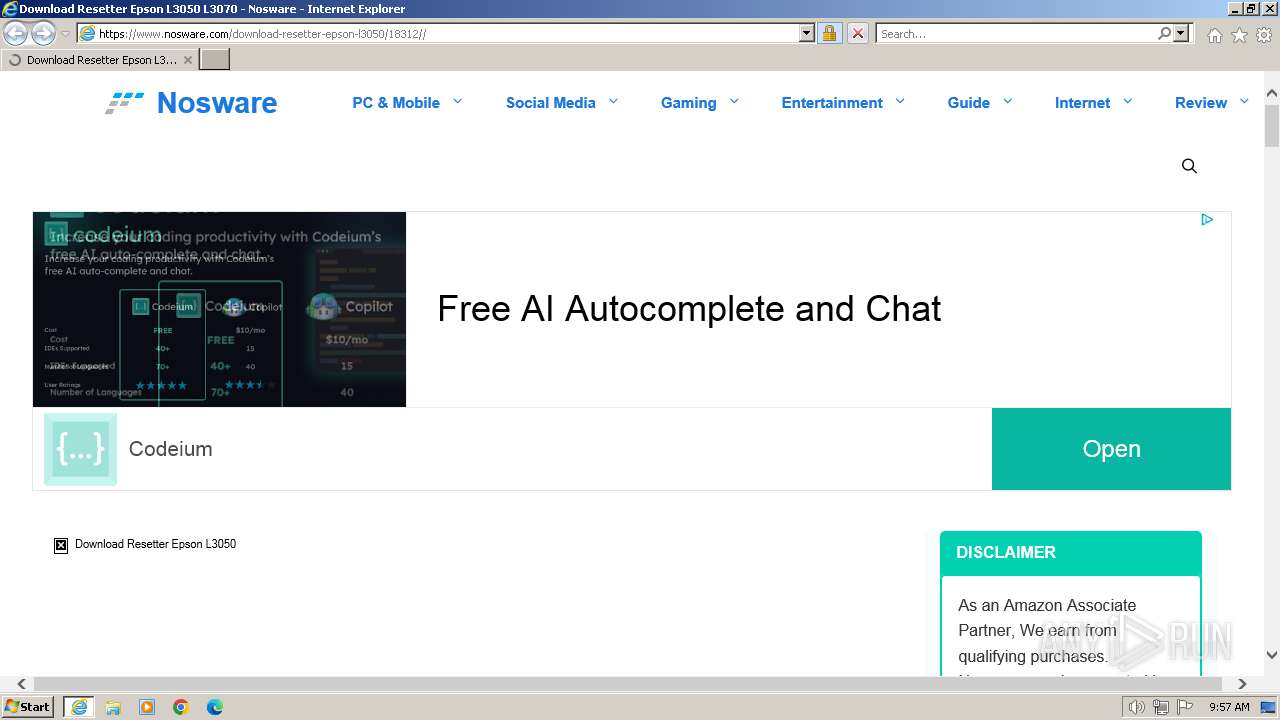Click the Nosware logo

point(191,103)
